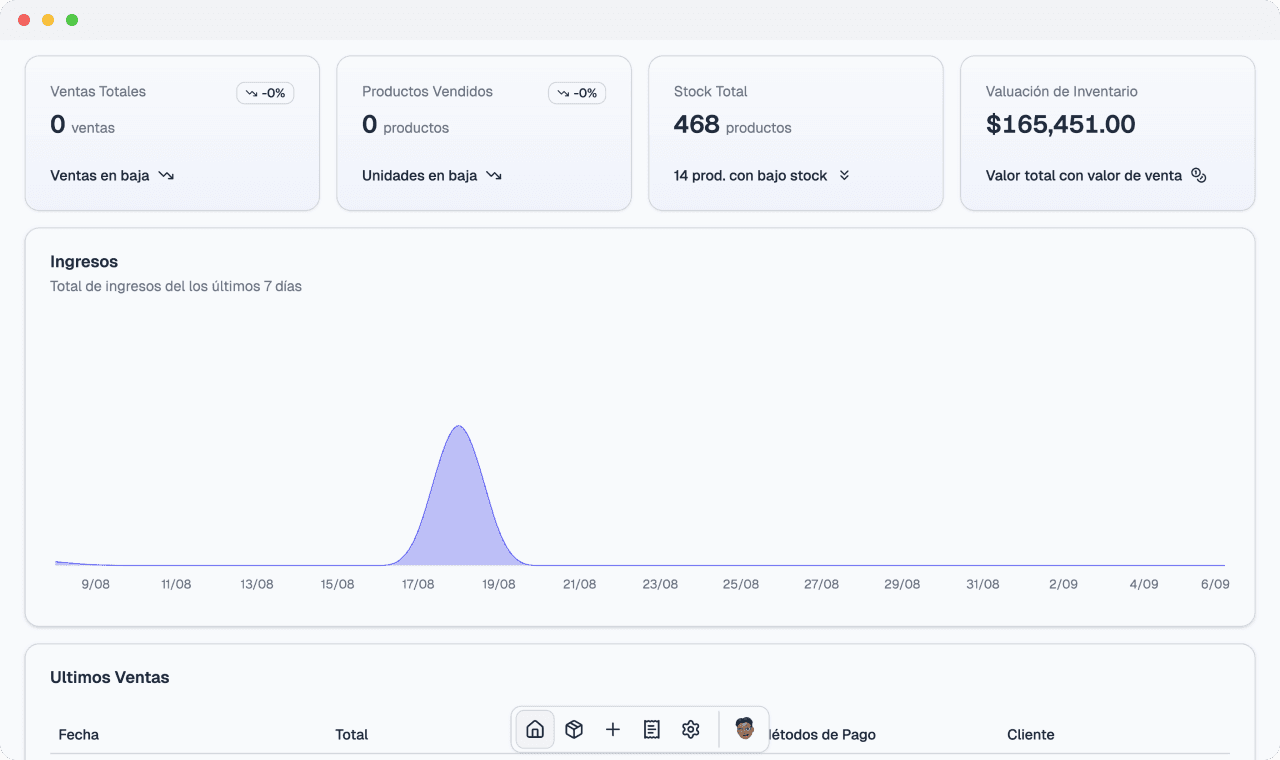This screenshot has width=1280, height=760.
Task: Sort by the Fecha column header
Action: (79, 734)
